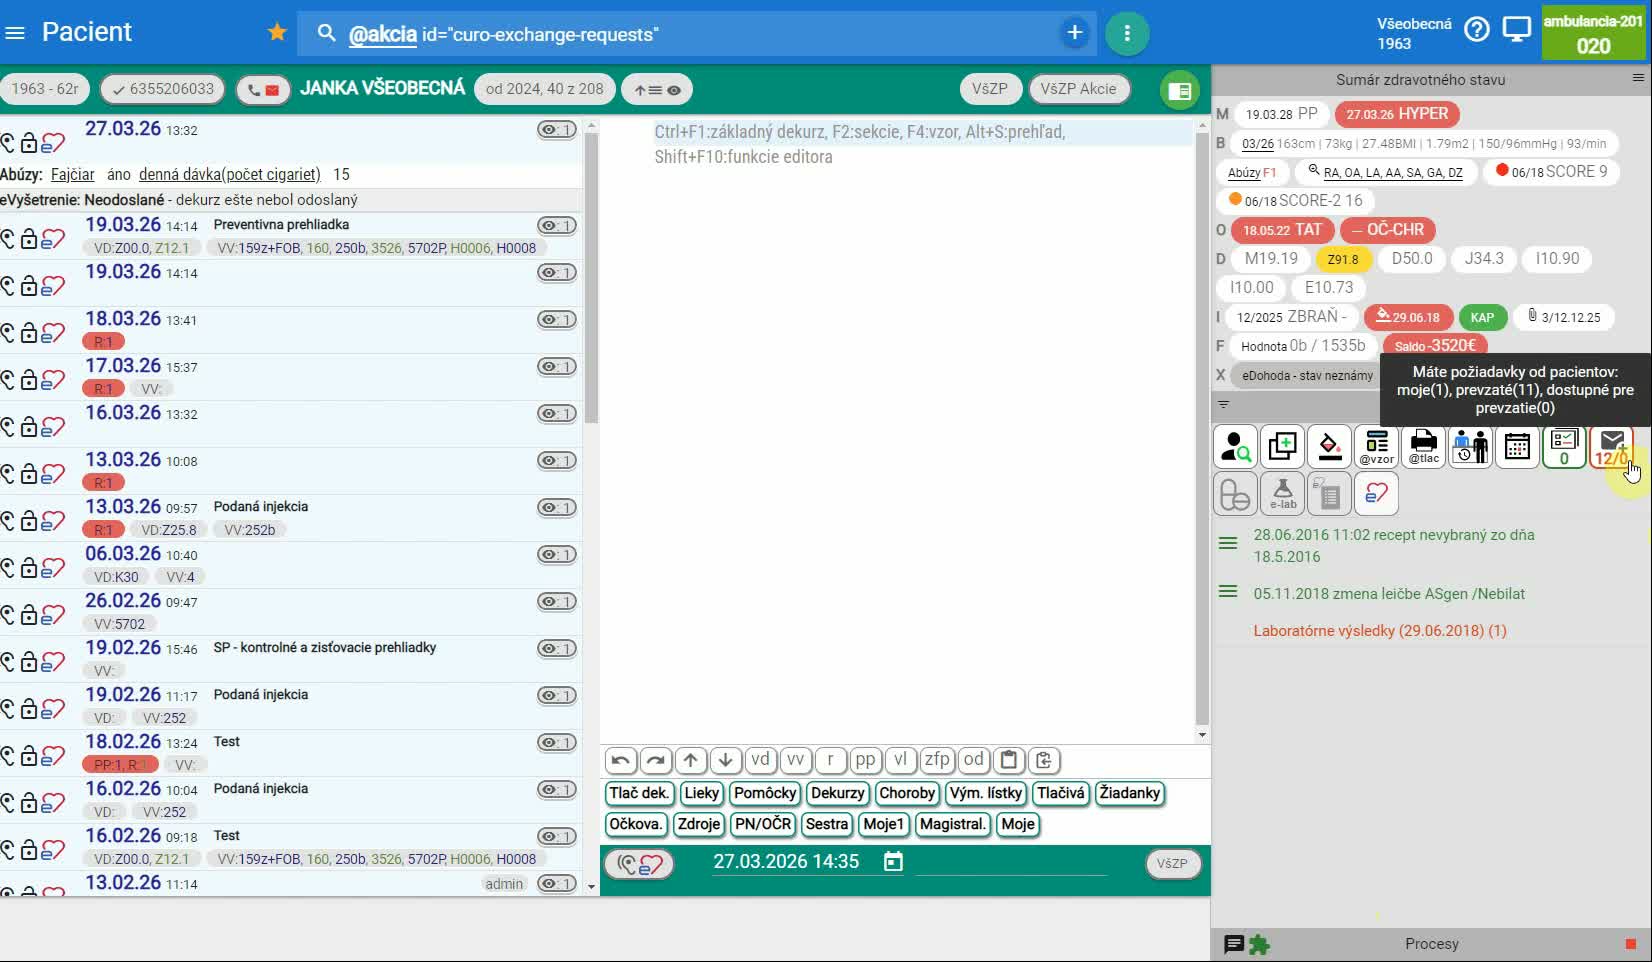Open the main hamburger menu
This screenshot has height=962, width=1652.
15,33
